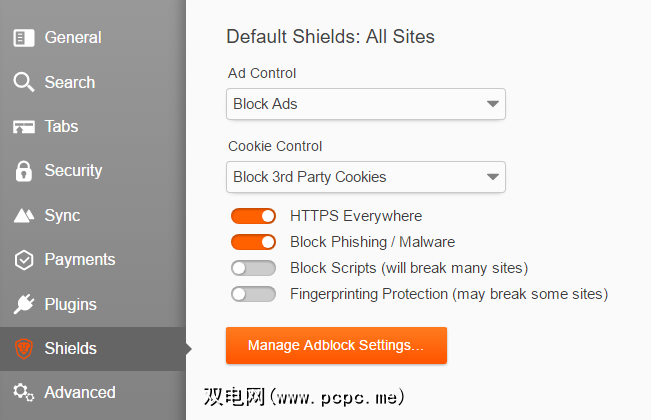Turn off Block Phishing / Malware switch
The height and width of the screenshot is (420, 651).
(253, 242)
